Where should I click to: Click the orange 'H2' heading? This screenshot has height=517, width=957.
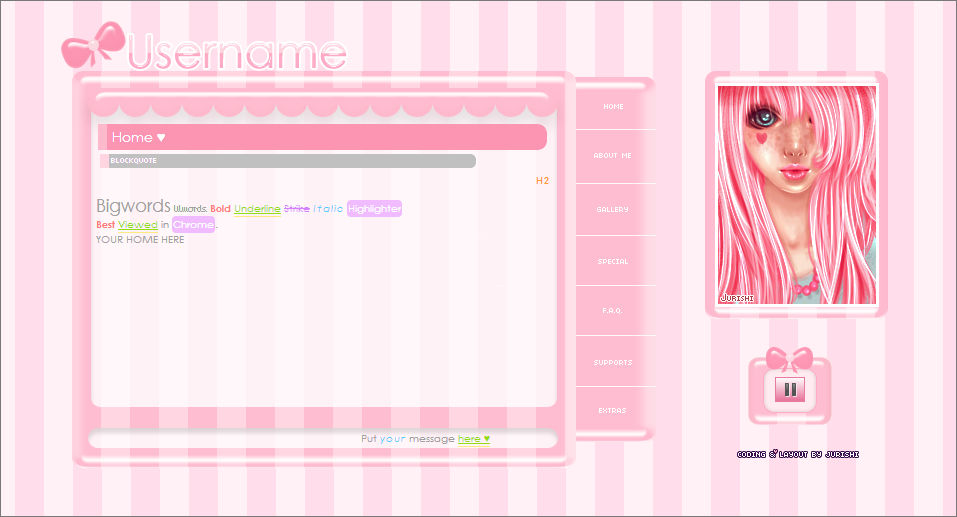[x=543, y=181]
